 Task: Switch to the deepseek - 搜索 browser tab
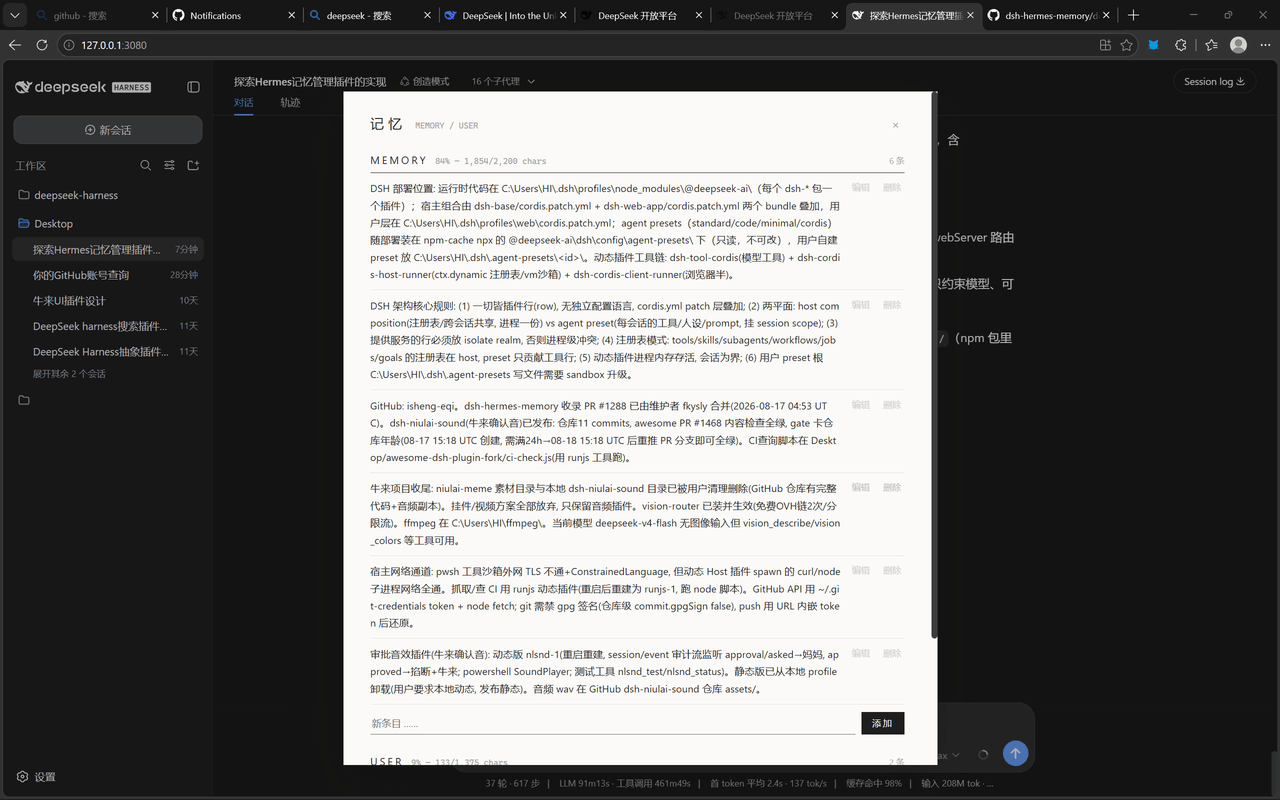tap(371, 16)
